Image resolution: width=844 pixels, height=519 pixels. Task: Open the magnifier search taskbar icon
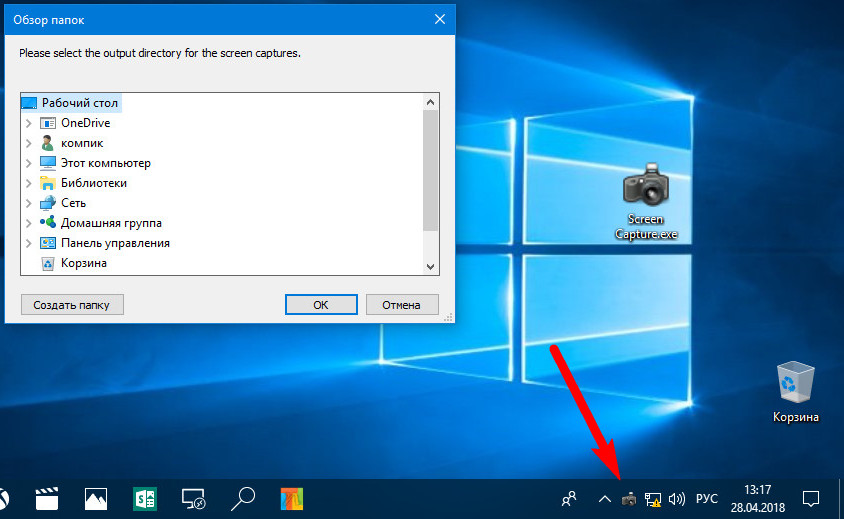tap(243, 499)
